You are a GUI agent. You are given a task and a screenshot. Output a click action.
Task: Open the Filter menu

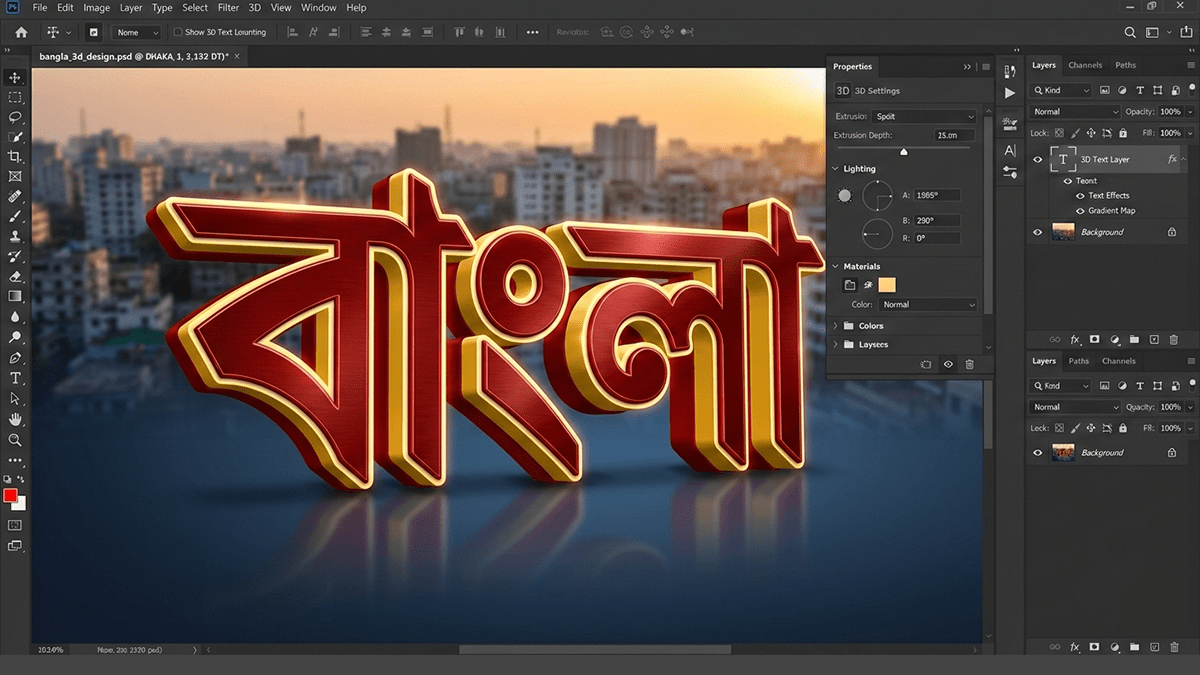coord(228,8)
